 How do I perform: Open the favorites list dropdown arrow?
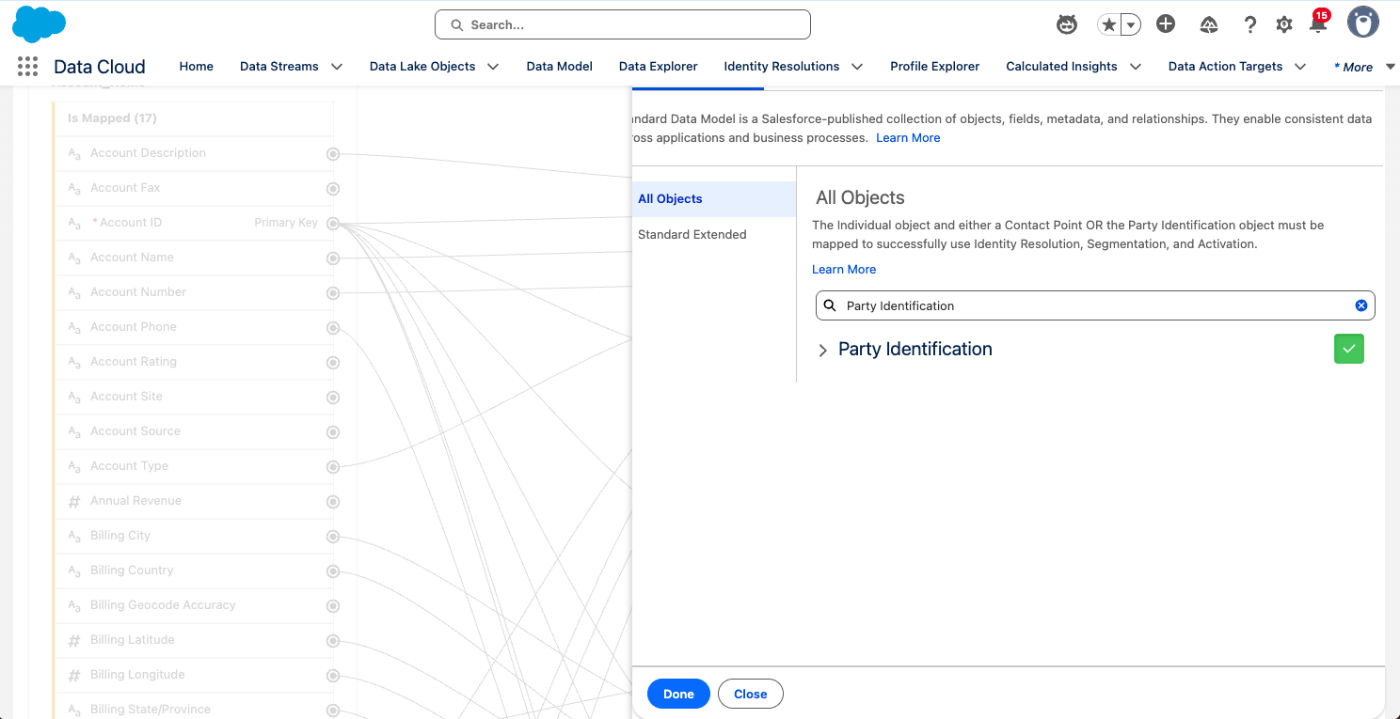pyautogui.click(x=1131, y=24)
